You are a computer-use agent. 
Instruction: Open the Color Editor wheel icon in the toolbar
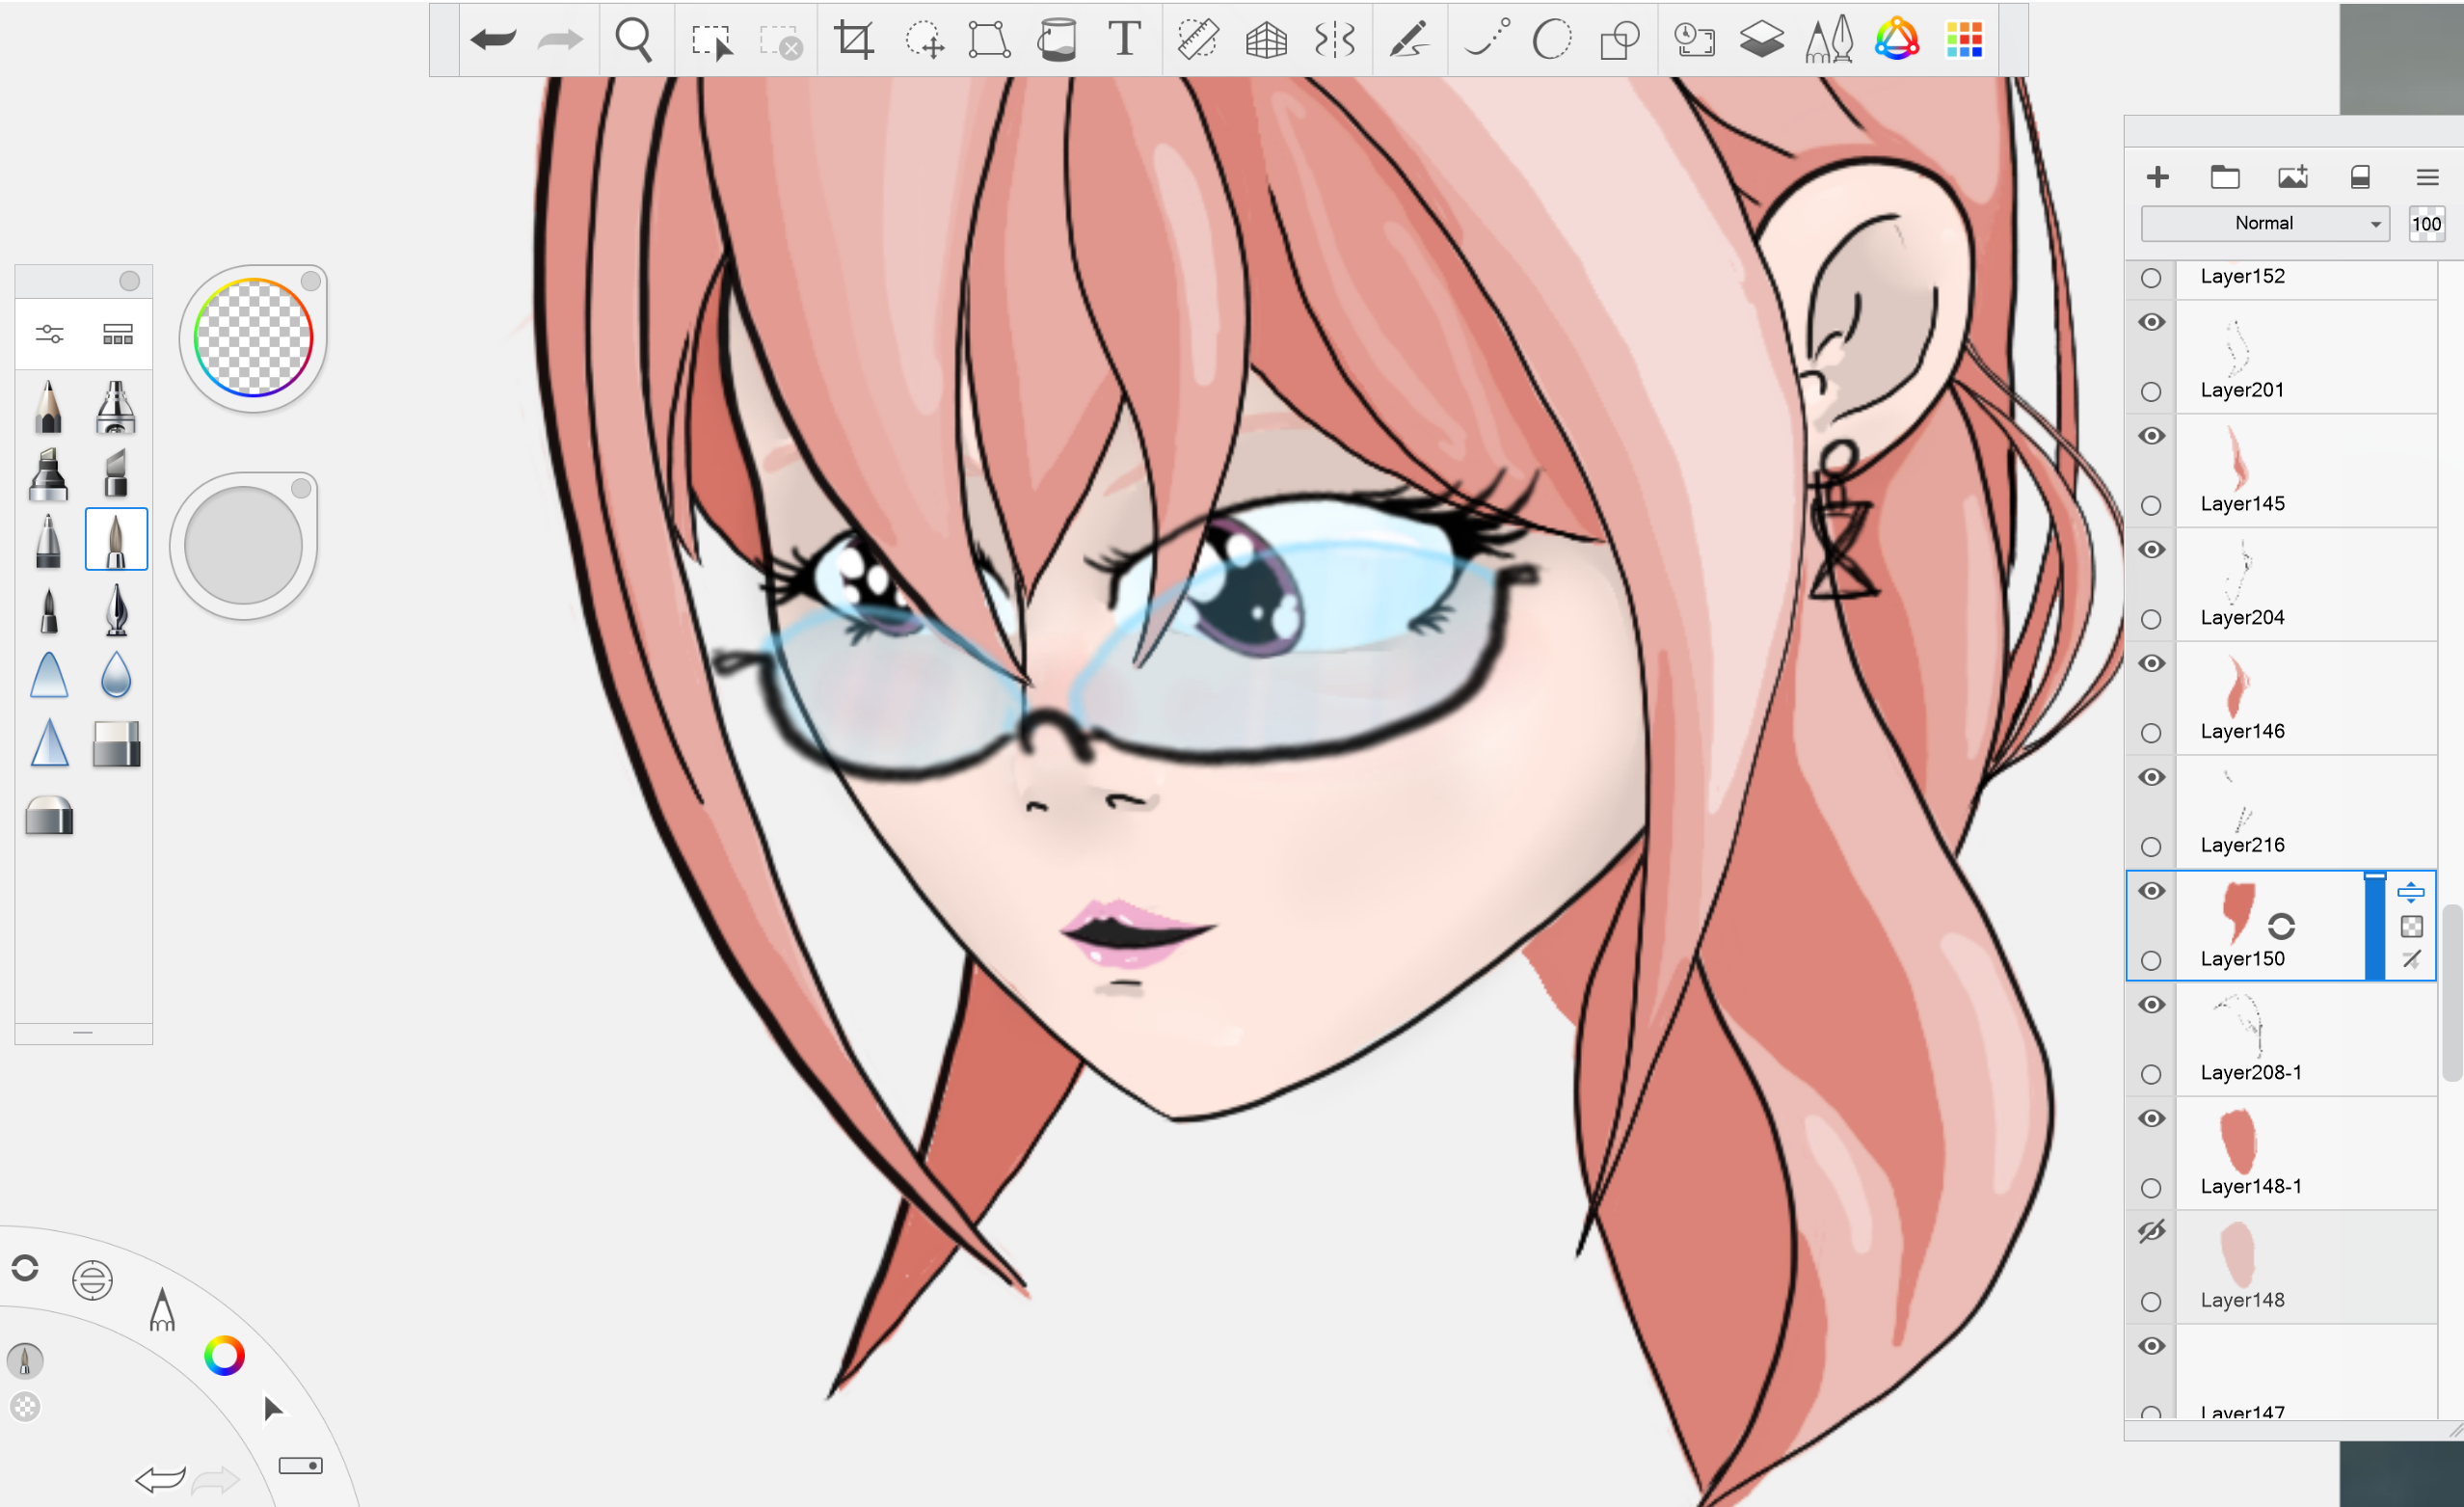pos(1896,40)
